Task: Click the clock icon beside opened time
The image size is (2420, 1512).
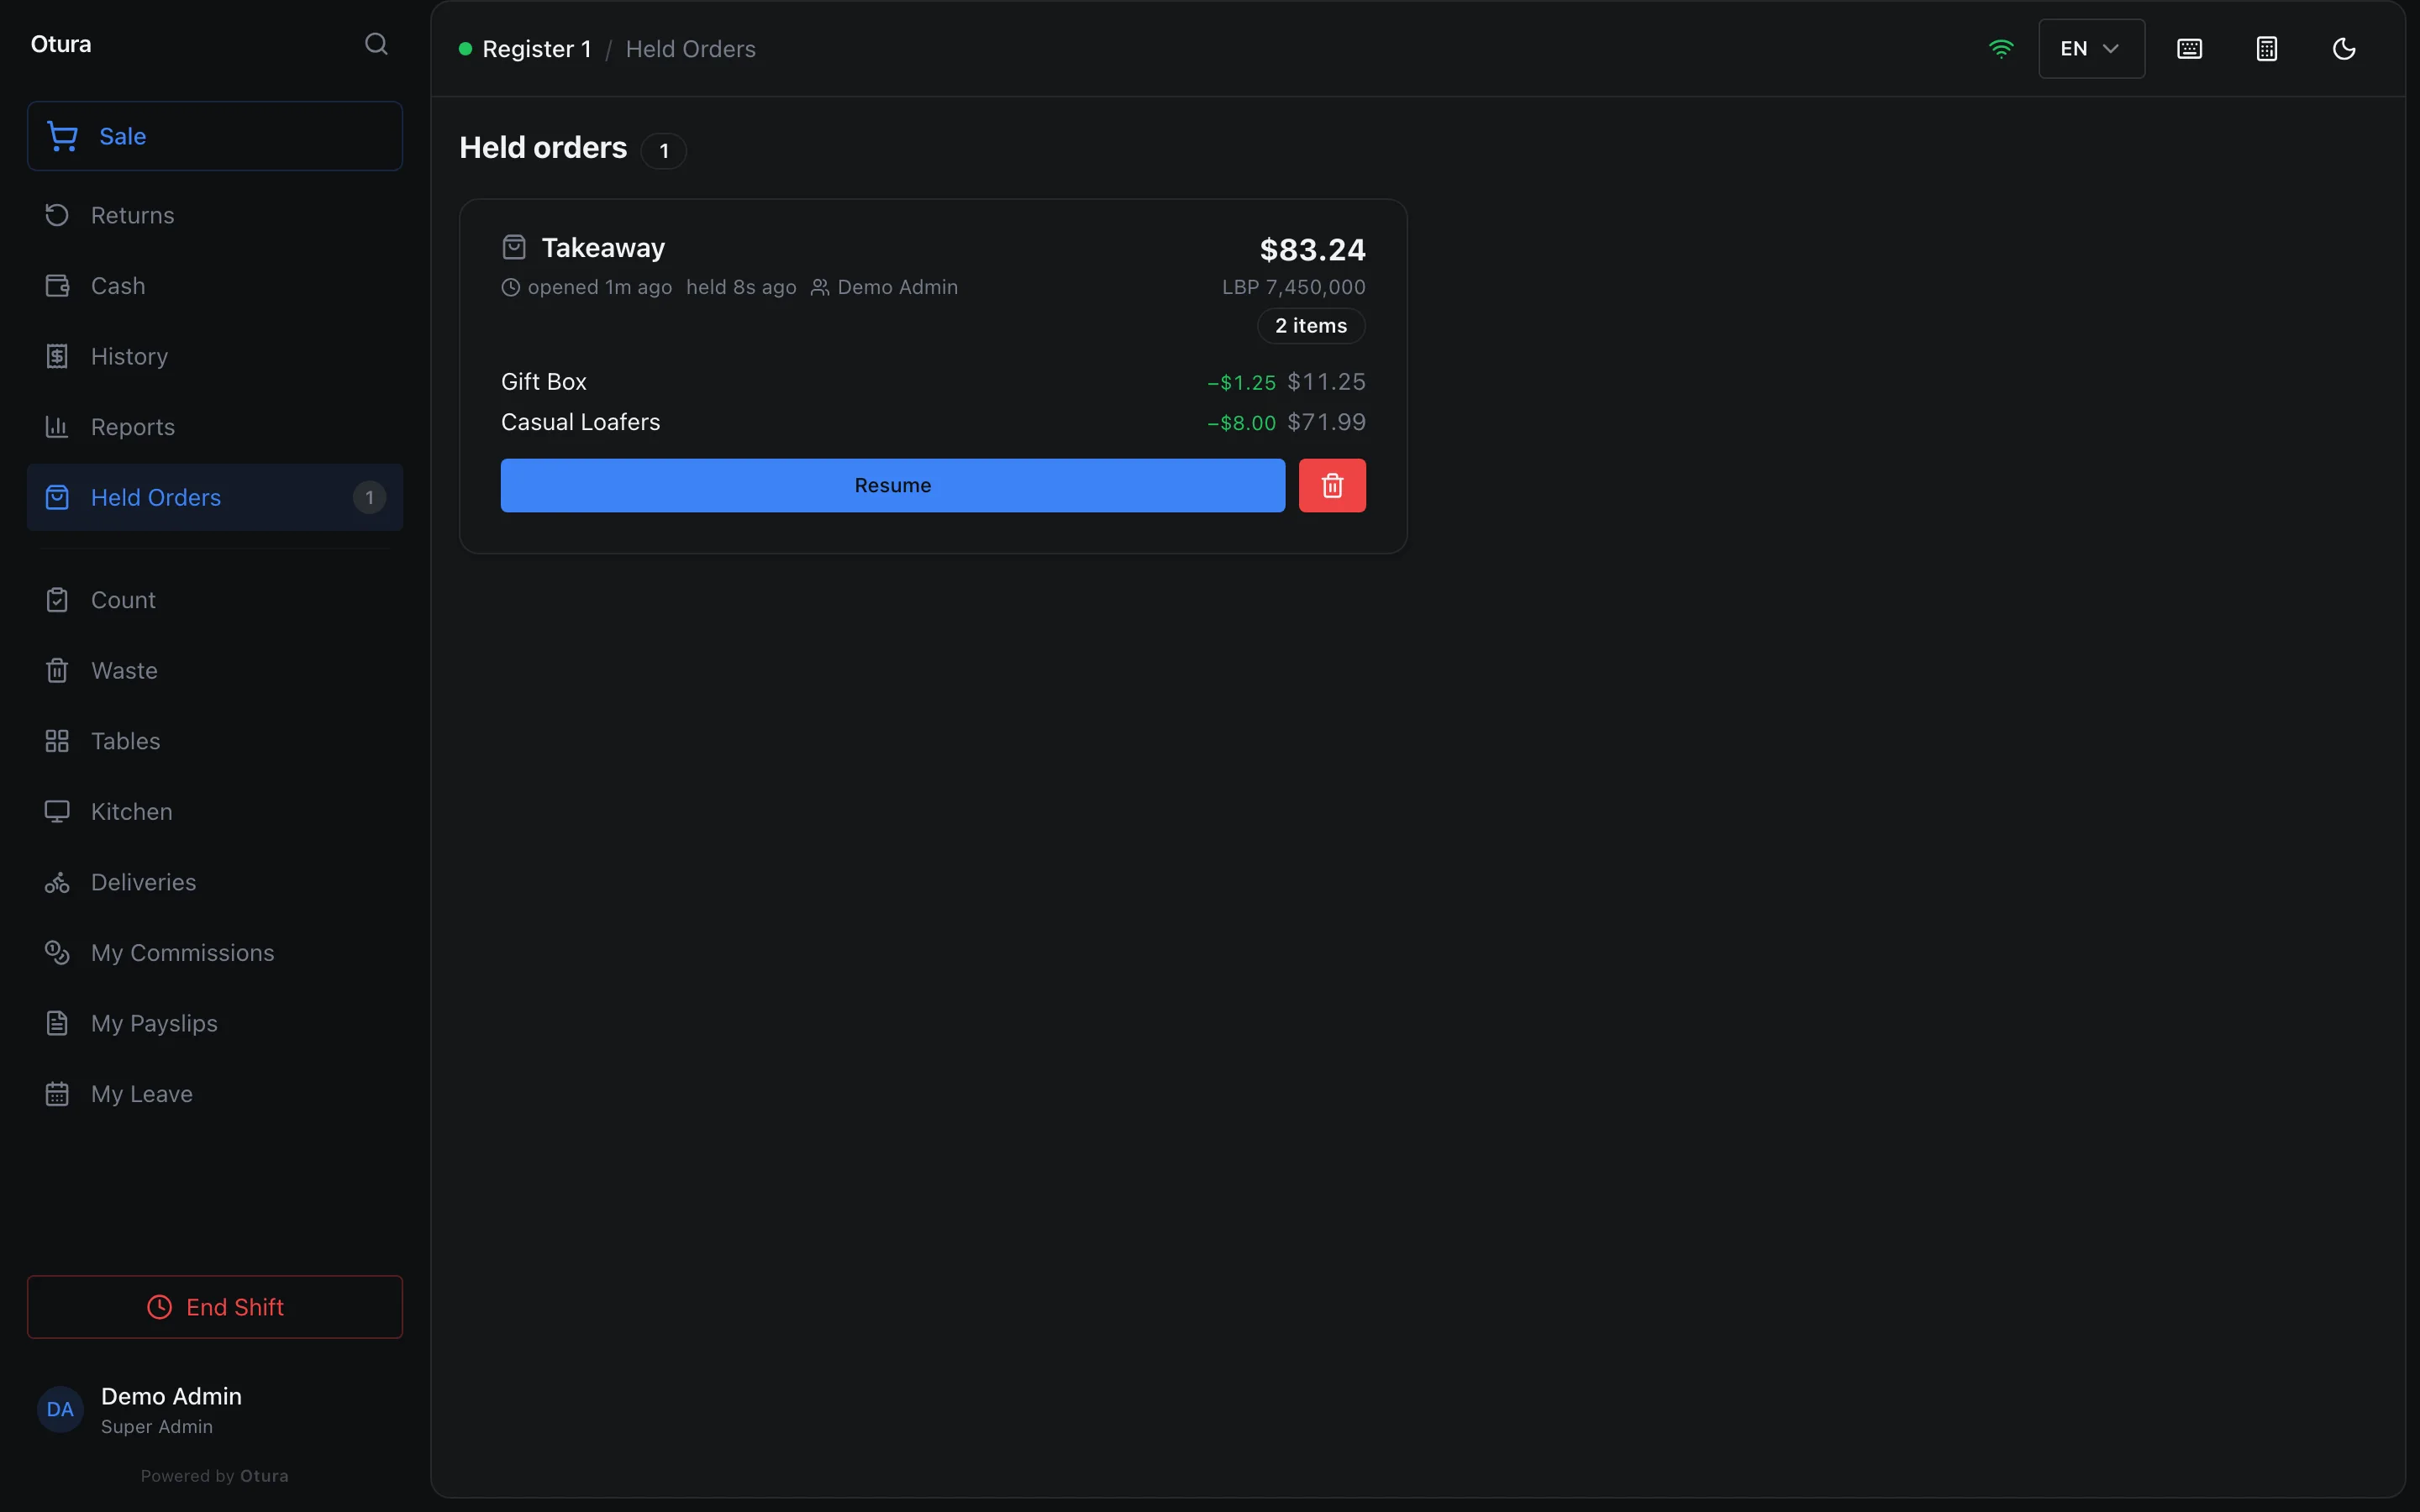Action: tap(511, 288)
